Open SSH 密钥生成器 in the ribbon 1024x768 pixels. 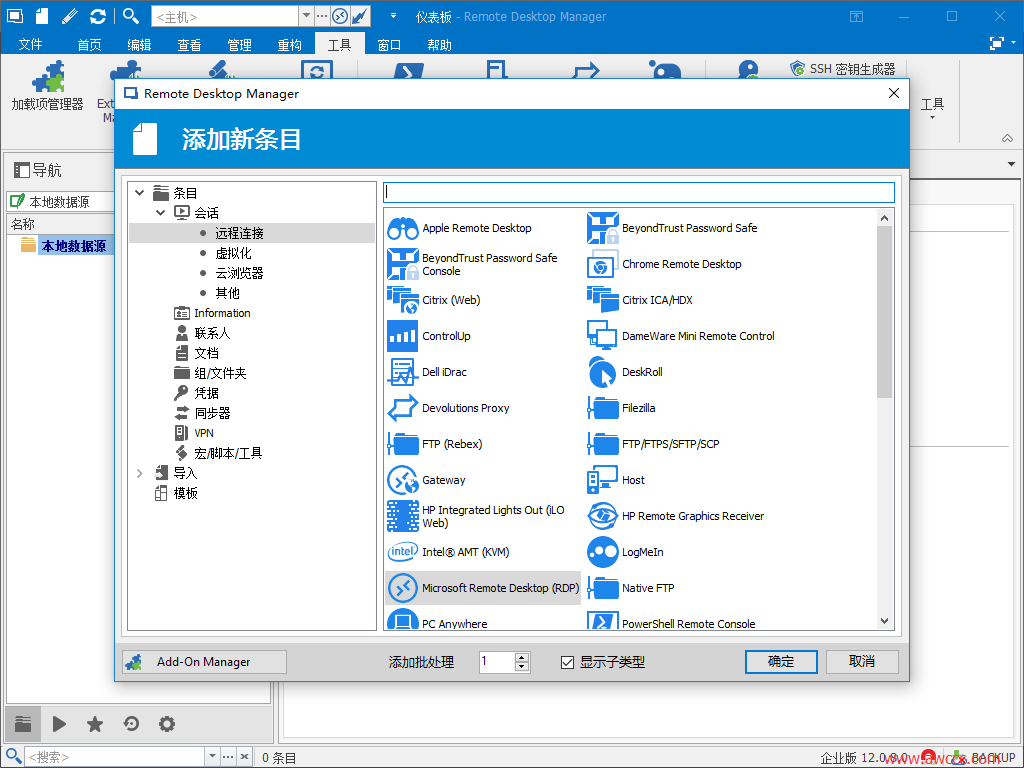pyautogui.click(x=842, y=69)
